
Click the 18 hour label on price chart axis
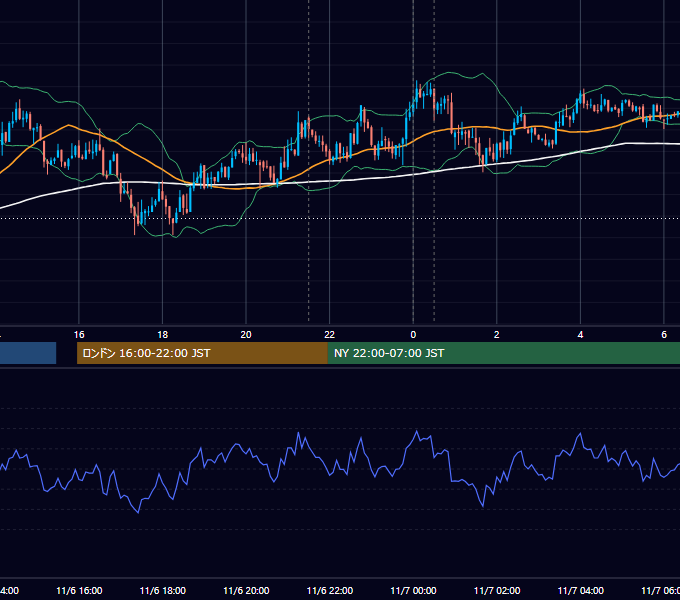click(x=162, y=335)
